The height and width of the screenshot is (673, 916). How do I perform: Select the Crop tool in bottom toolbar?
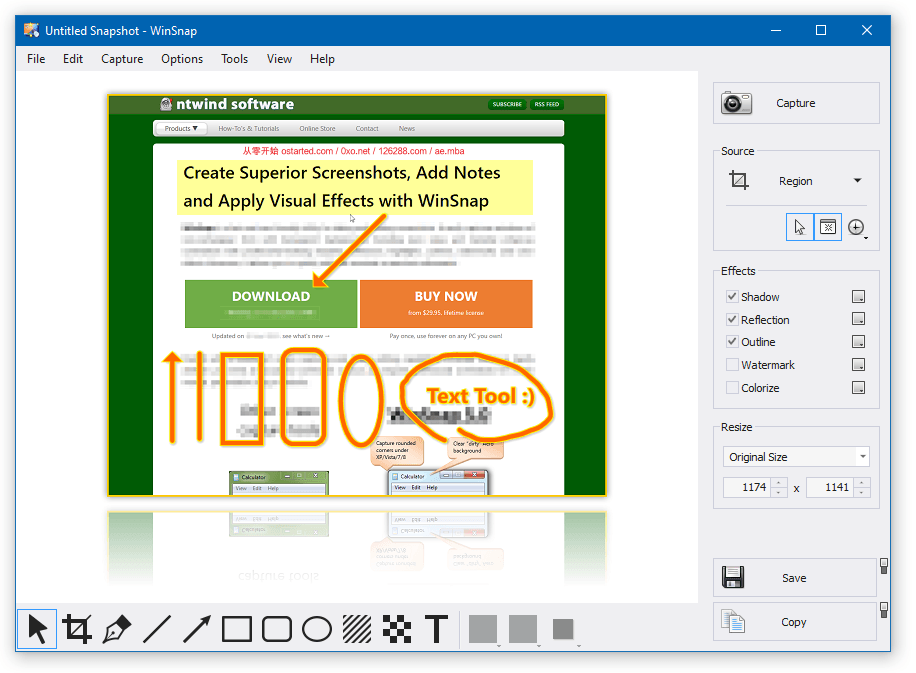pyautogui.click(x=77, y=629)
